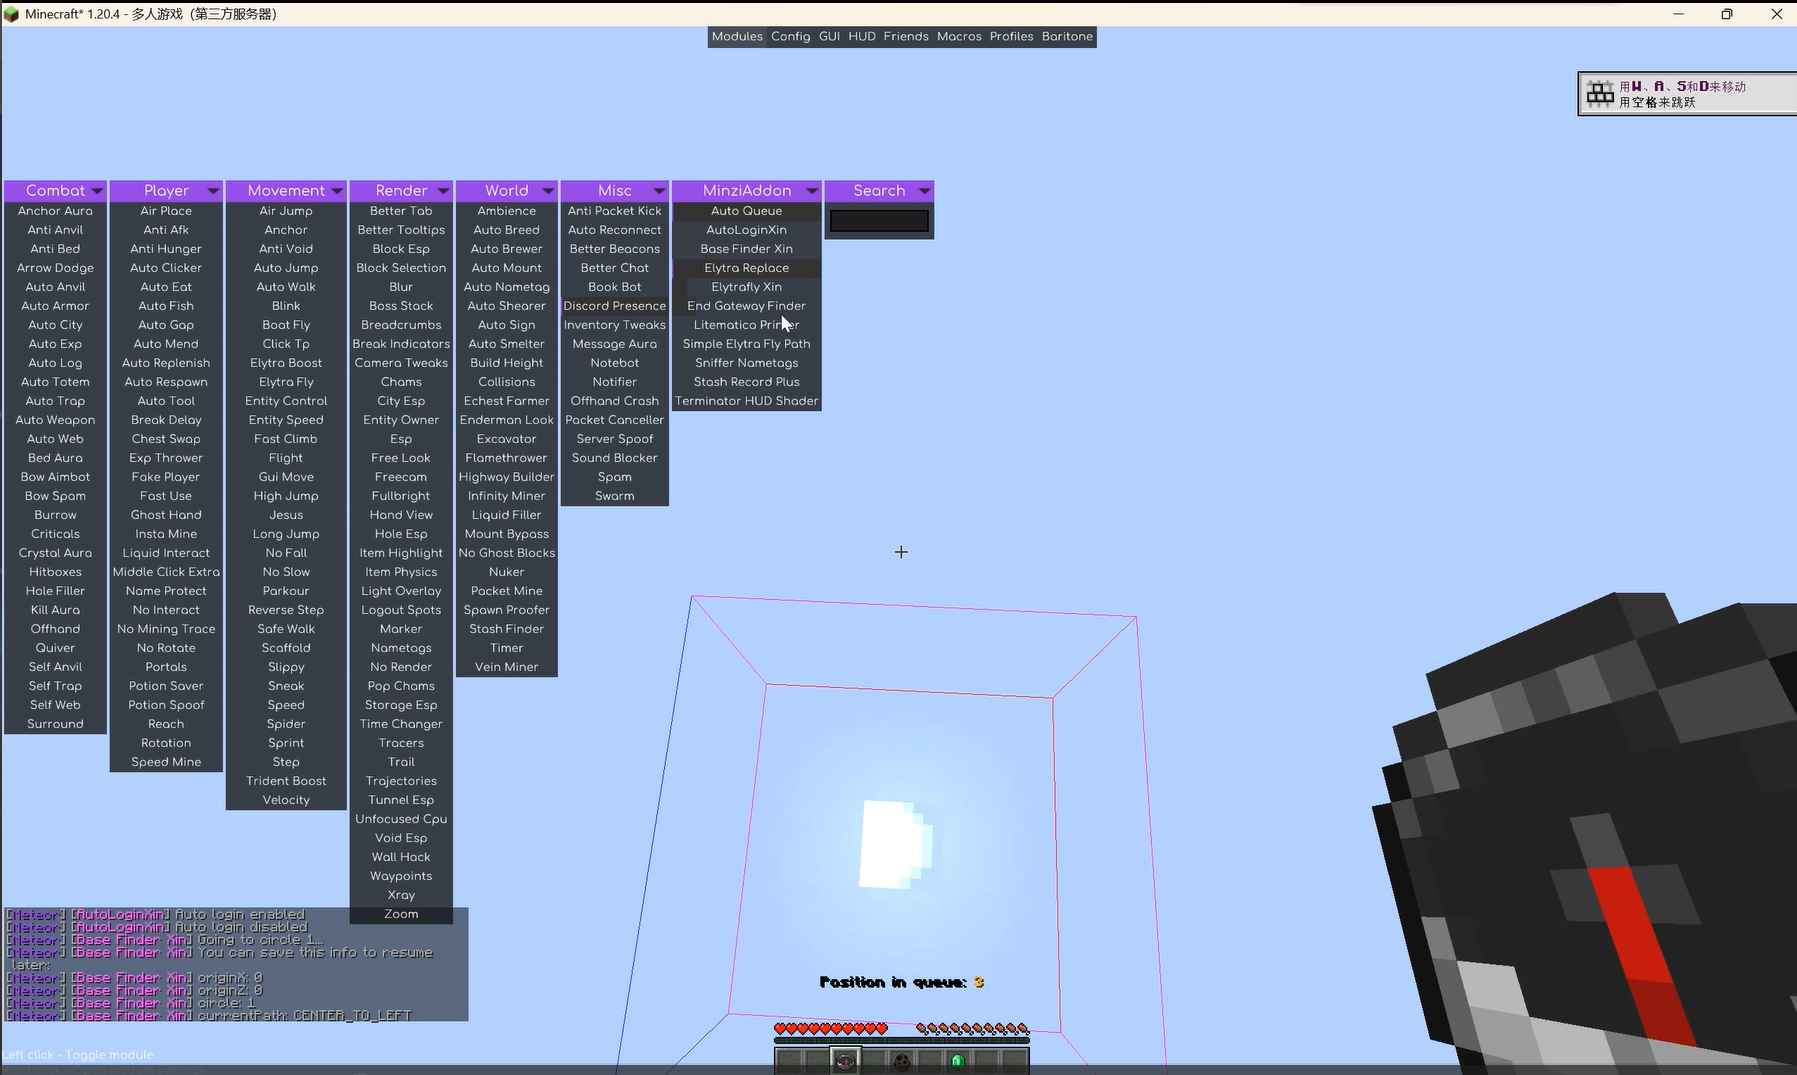Toggle the Auto Queue module
The width and height of the screenshot is (1797, 1075).
pos(747,211)
